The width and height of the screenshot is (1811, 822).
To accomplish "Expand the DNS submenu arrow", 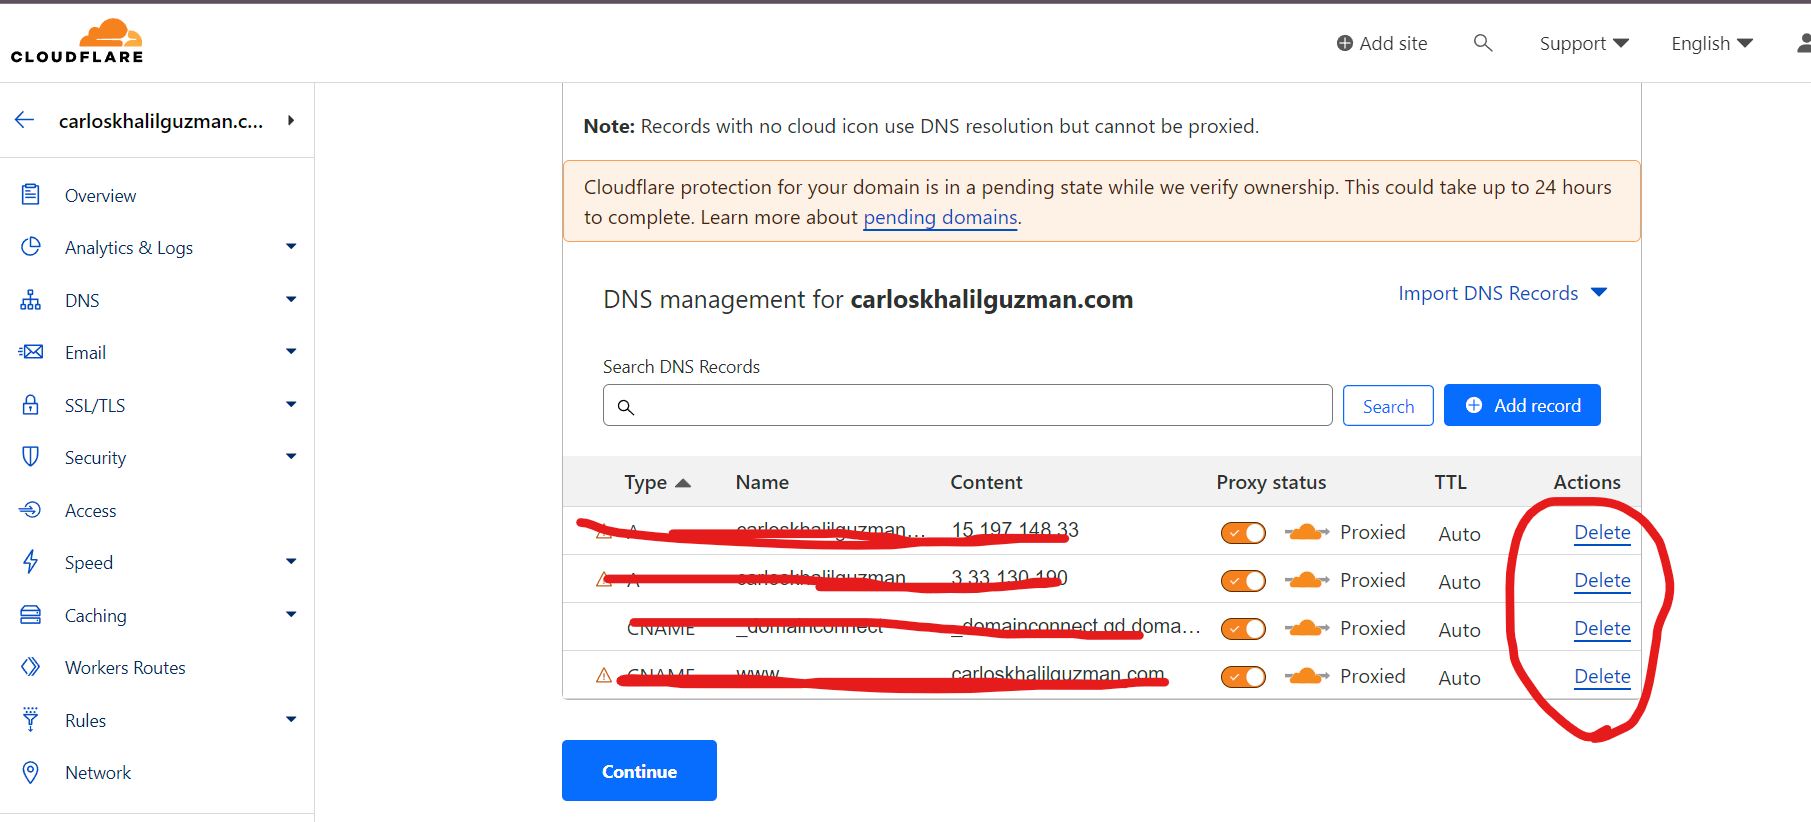I will [291, 299].
